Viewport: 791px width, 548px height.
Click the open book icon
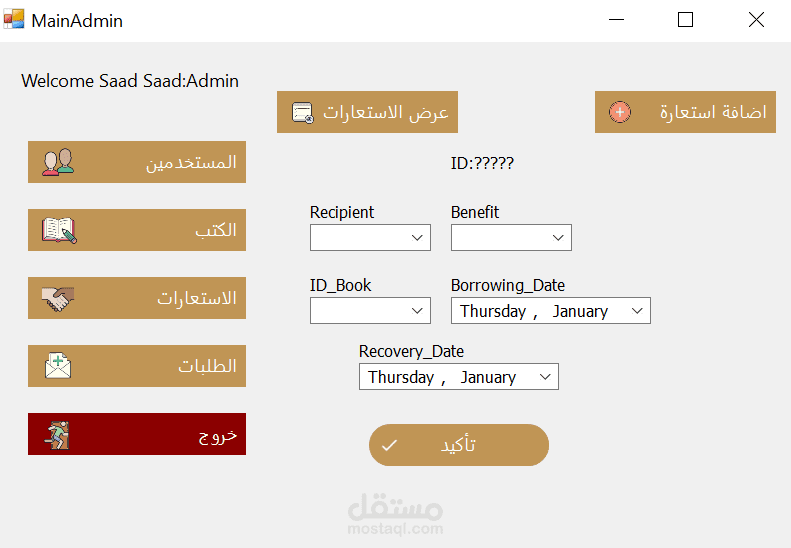[x=59, y=230]
